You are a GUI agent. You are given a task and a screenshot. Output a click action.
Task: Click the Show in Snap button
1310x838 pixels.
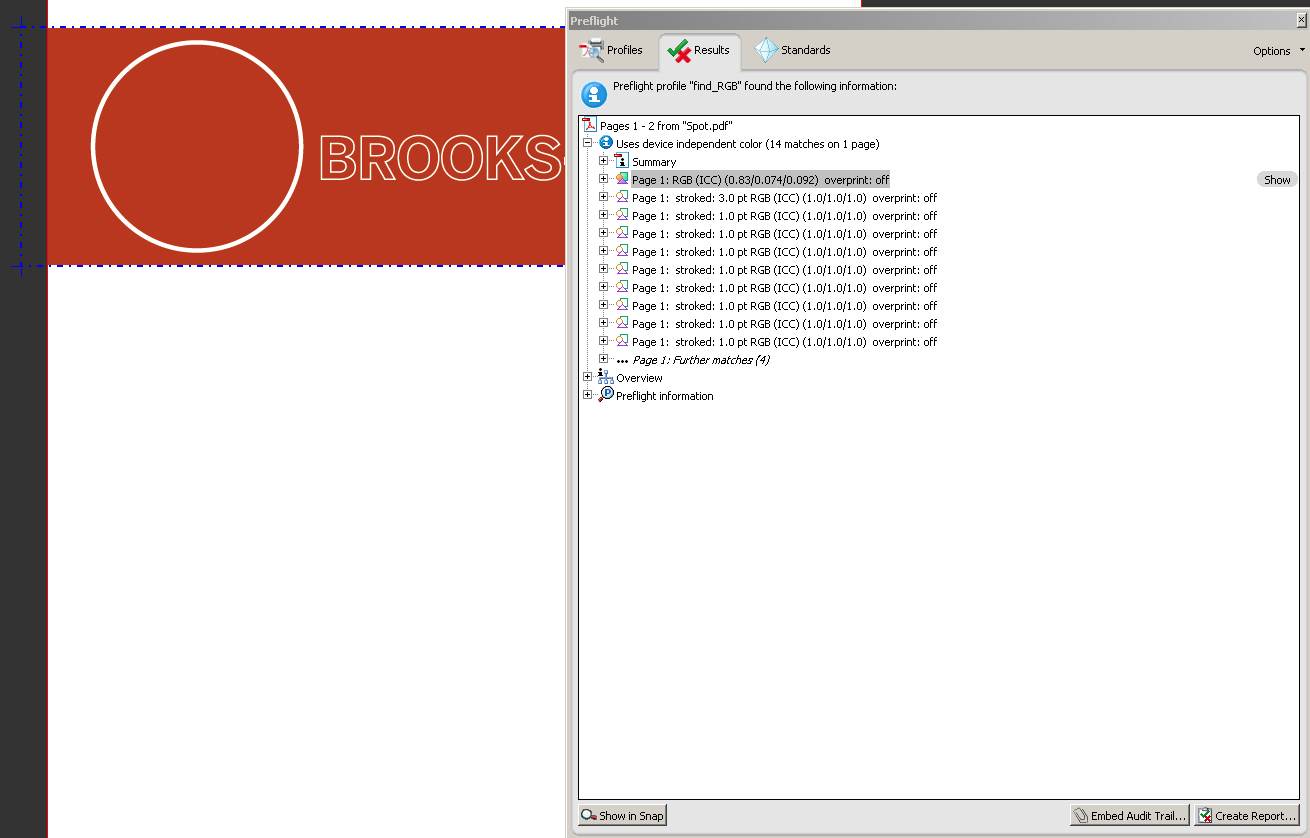pos(622,816)
